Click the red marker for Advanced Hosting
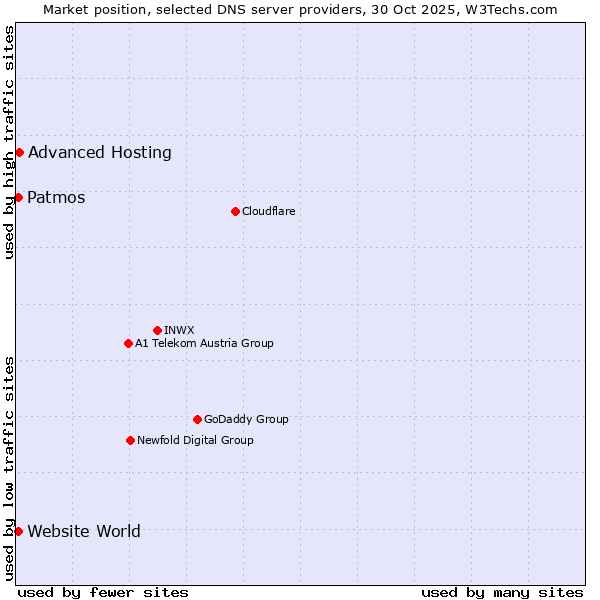Image resolution: width=600 pixels, height=600 pixels. point(19,152)
